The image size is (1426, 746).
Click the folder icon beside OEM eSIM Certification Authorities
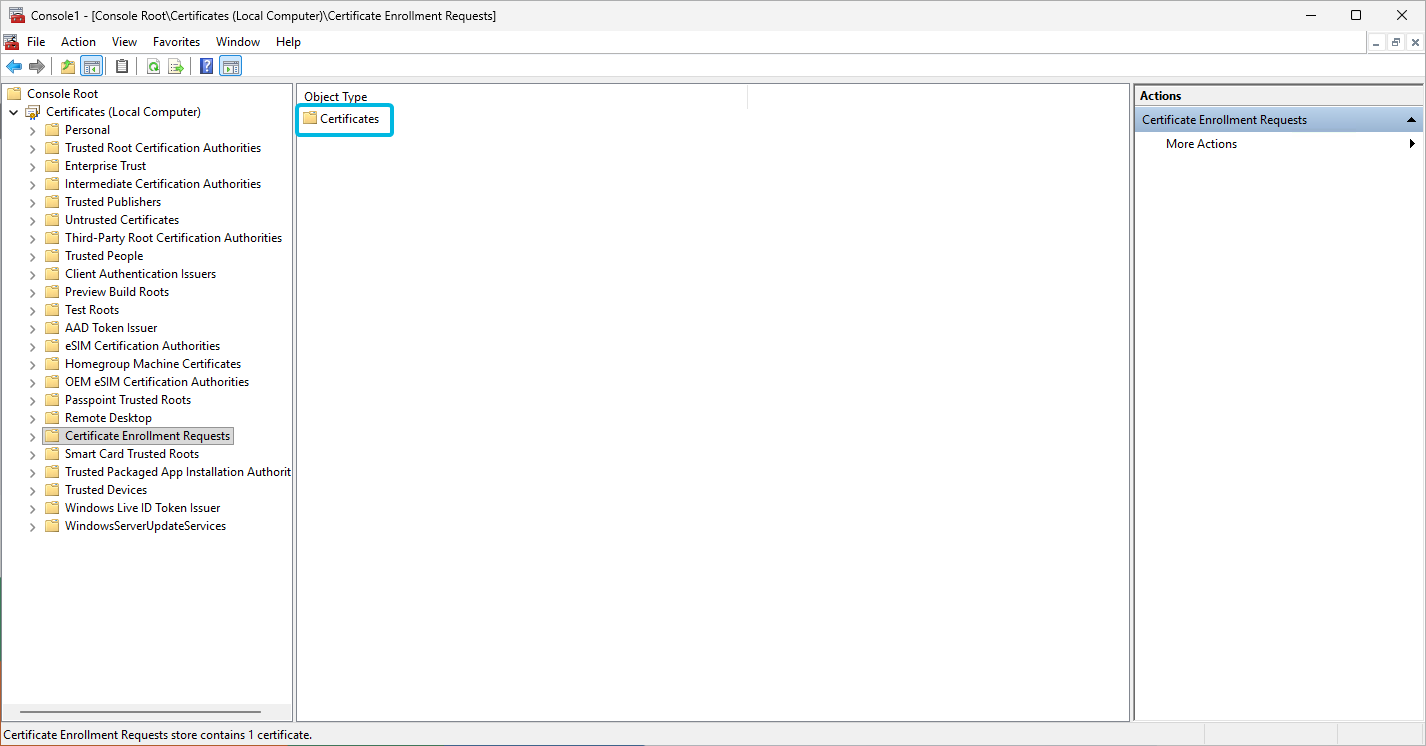click(x=52, y=382)
